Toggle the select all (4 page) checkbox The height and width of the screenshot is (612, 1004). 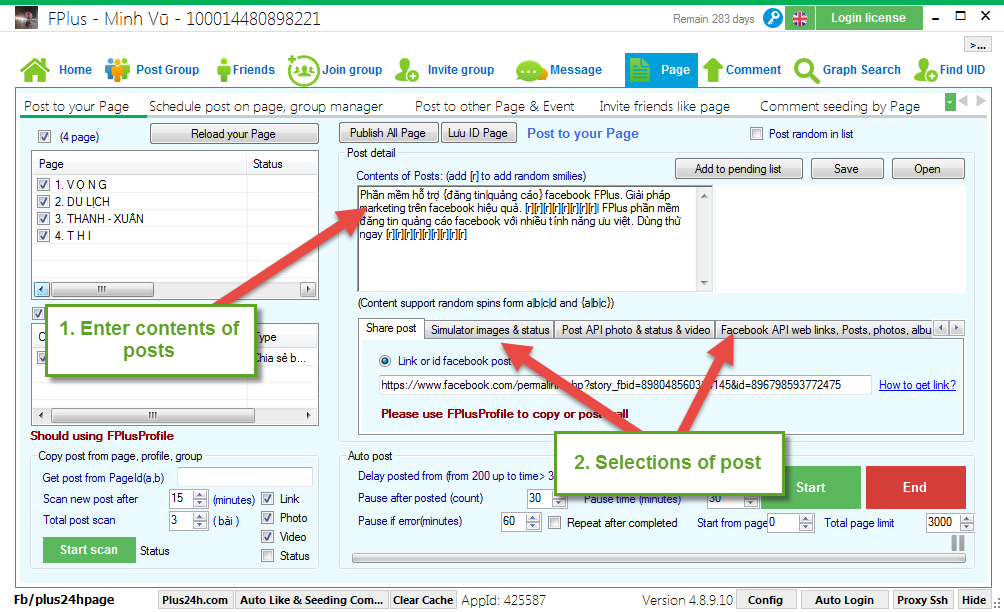click(x=44, y=136)
